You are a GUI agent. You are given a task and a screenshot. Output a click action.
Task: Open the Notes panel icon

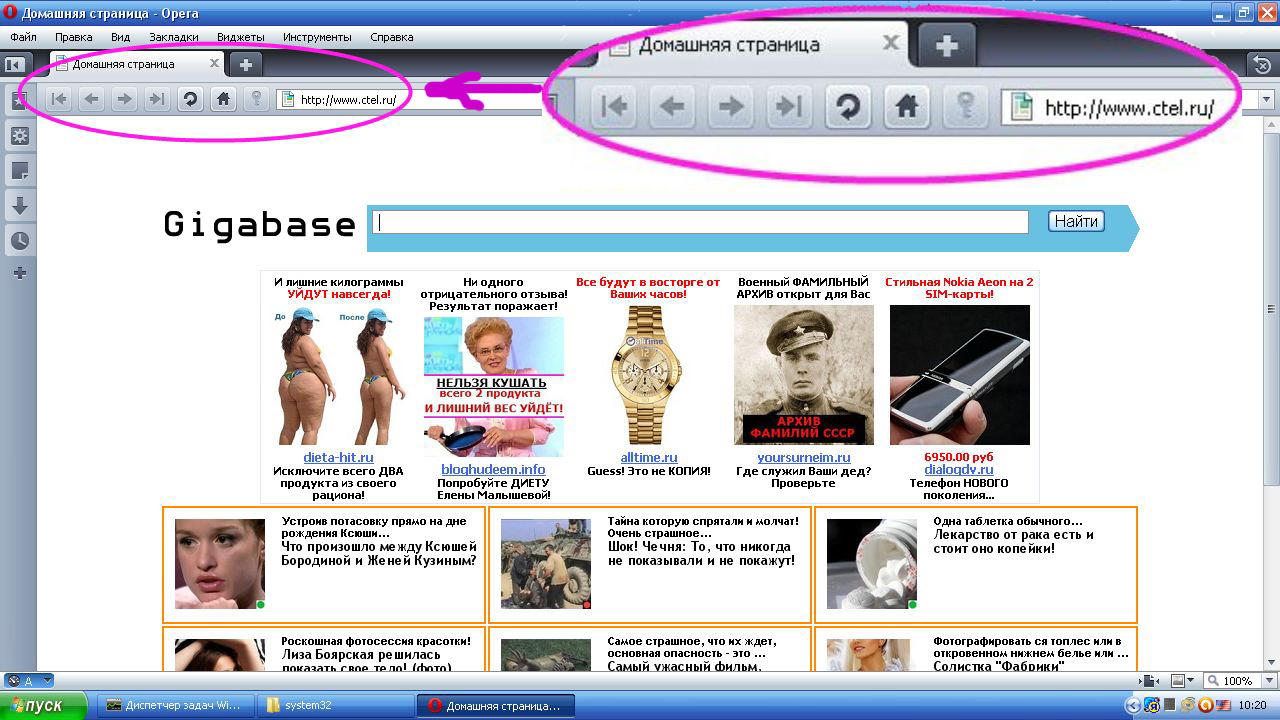coord(19,171)
